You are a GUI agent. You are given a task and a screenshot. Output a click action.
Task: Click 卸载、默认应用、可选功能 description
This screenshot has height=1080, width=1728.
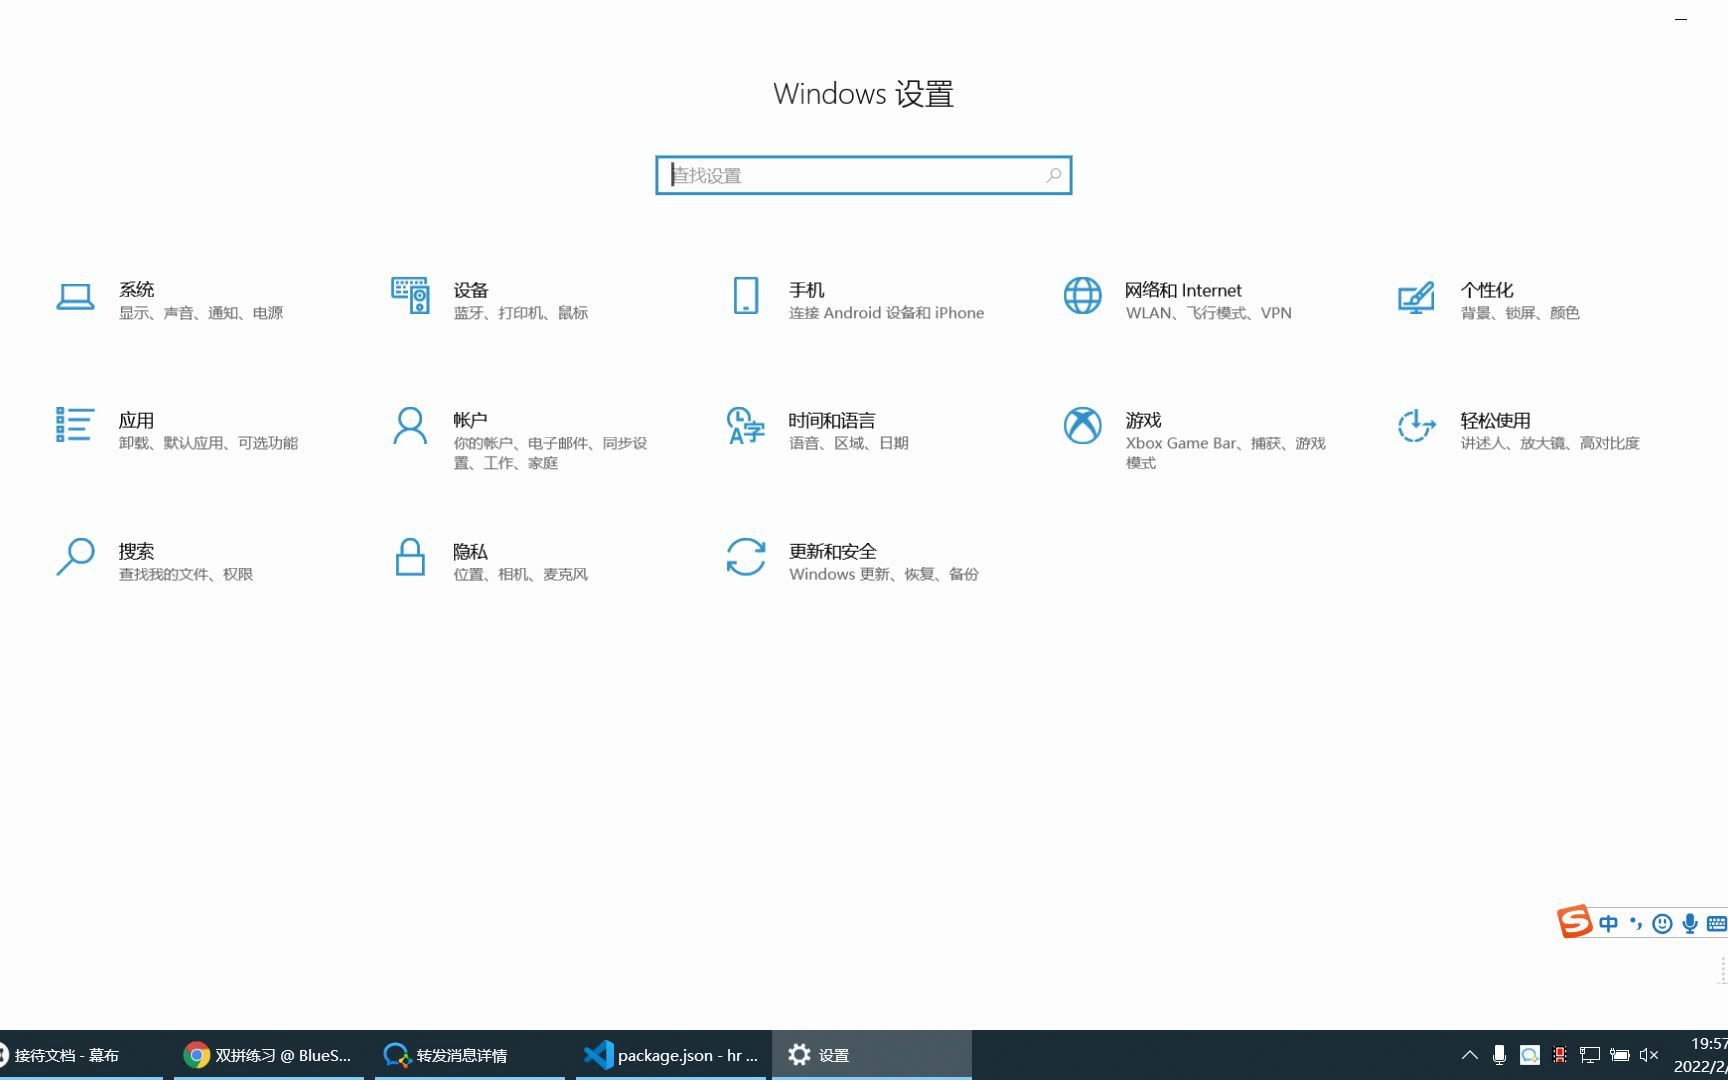click(208, 443)
